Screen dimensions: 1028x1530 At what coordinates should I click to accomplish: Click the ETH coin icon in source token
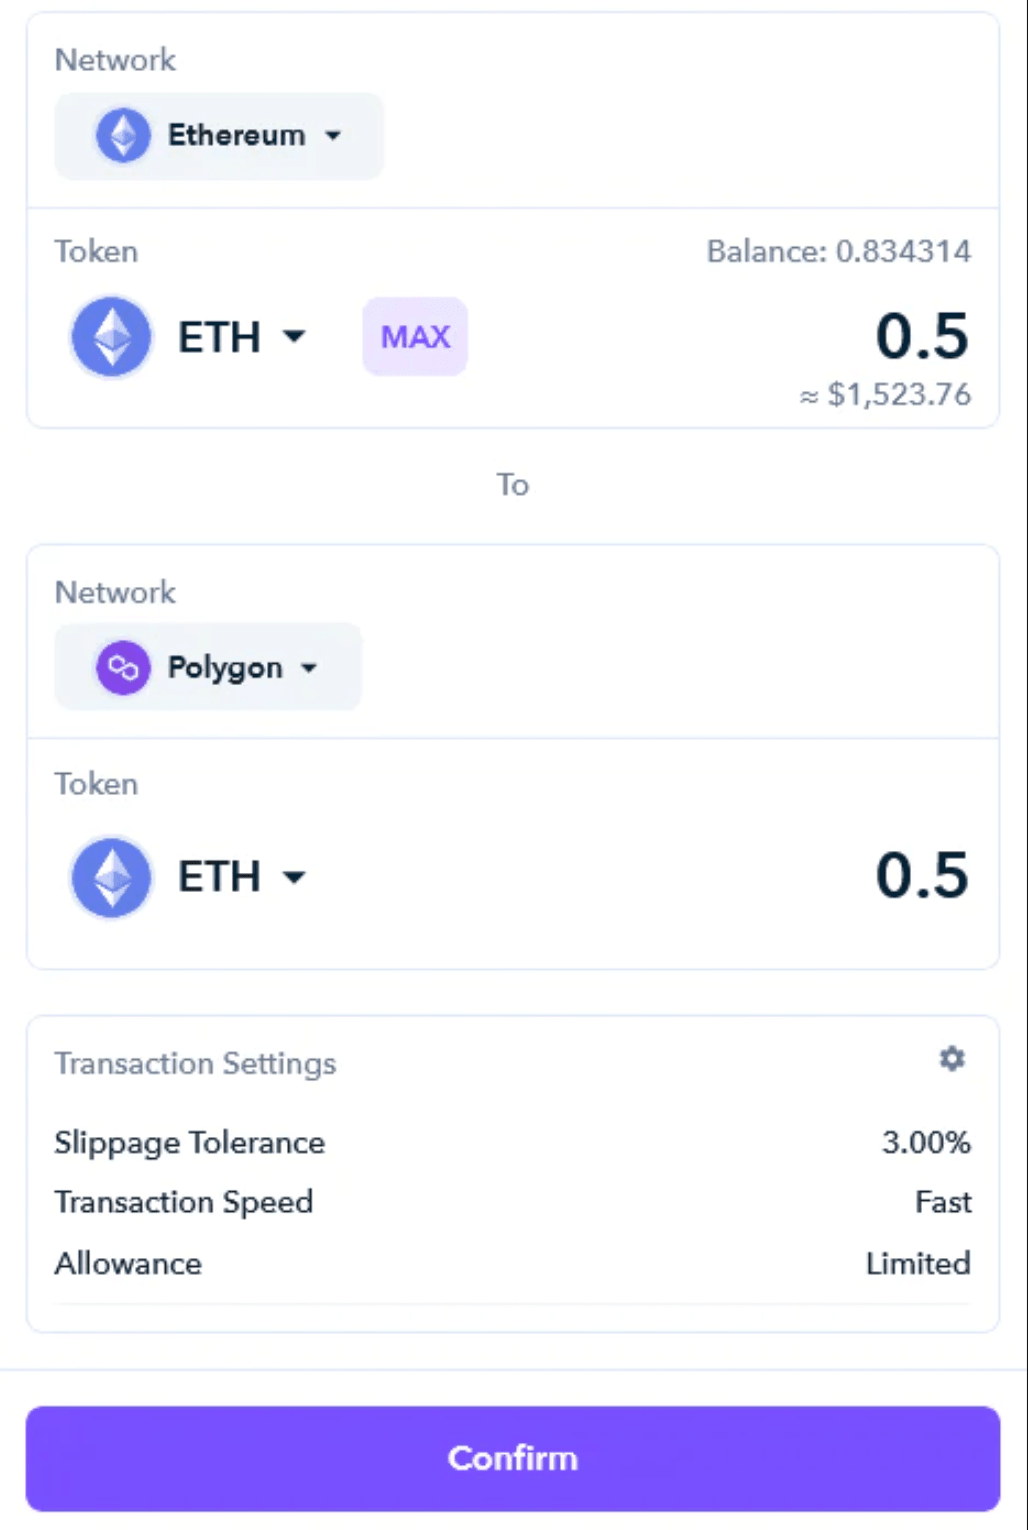tap(111, 337)
